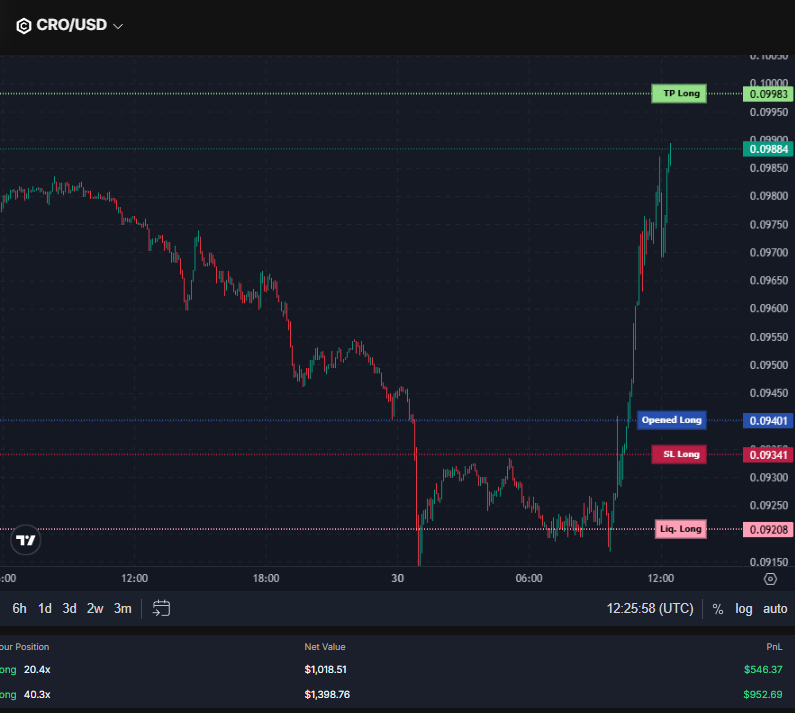Open the CRO/USD pair selector dropdown
This screenshot has width=795, height=713.
coord(69,25)
